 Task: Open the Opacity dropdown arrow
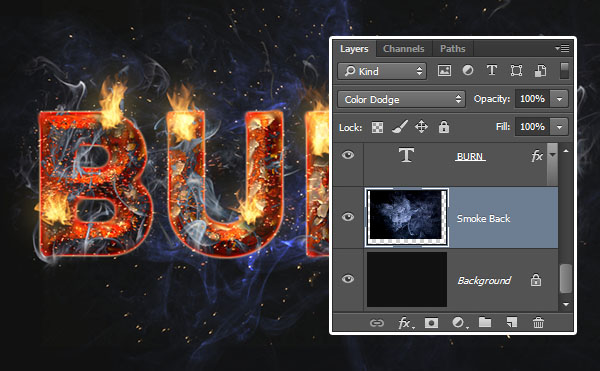pyautogui.click(x=559, y=99)
